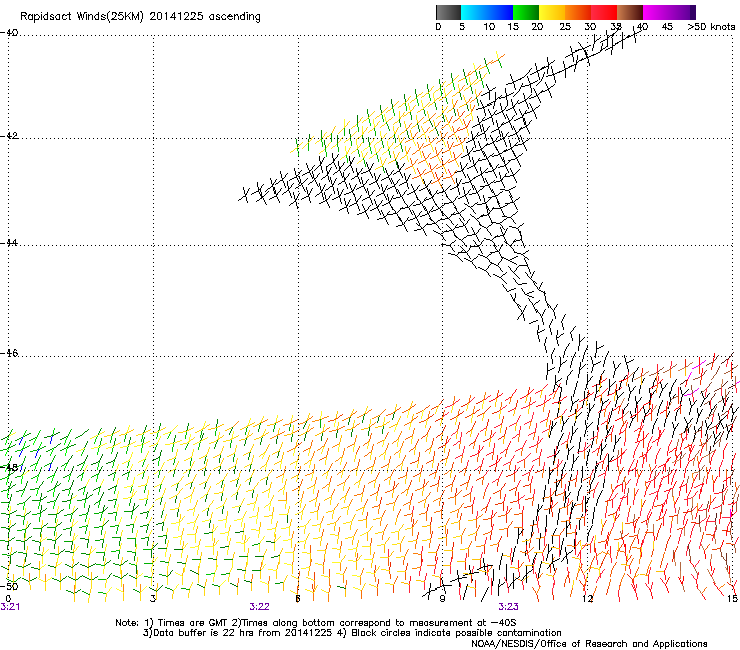
Task: Click the orange 25-30 knots legend swatch
Action: coord(578,12)
